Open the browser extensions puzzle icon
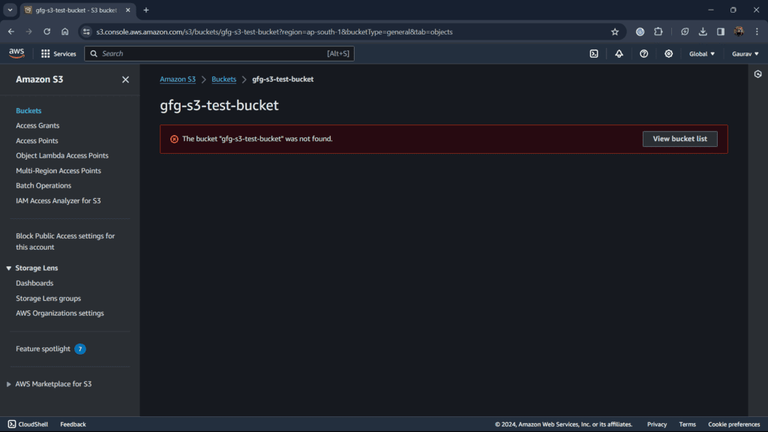 (658, 32)
